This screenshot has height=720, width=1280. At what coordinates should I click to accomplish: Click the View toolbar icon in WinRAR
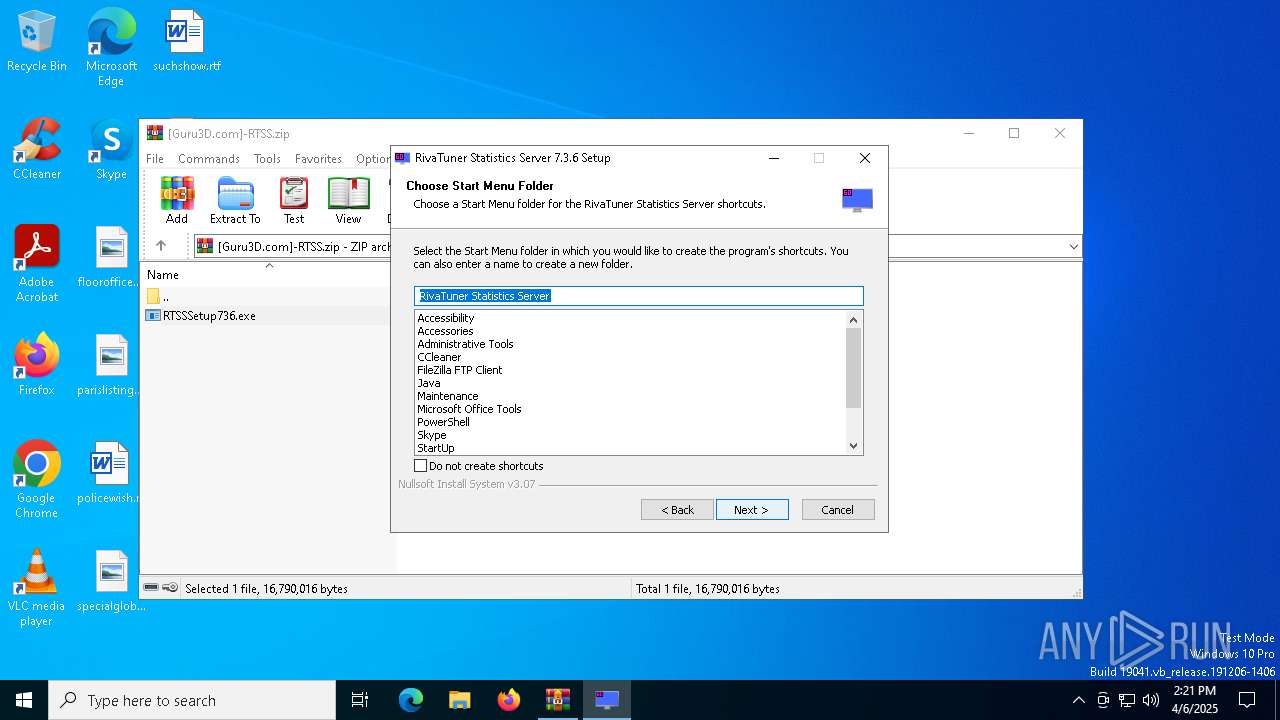(348, 200)
